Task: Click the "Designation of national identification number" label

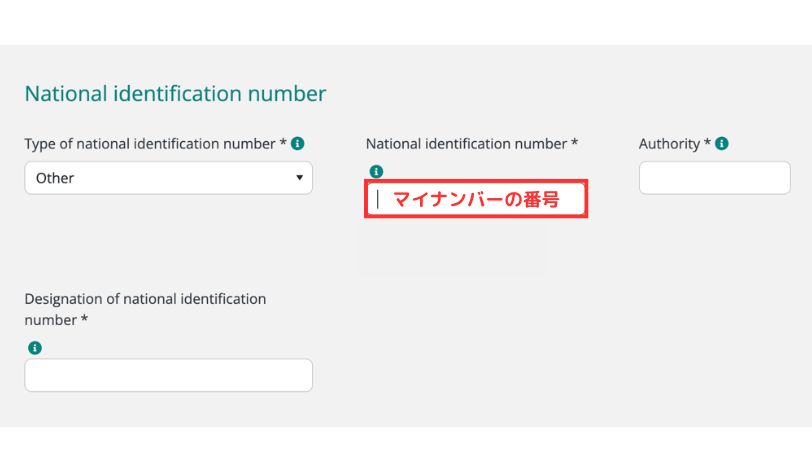Action: point(145,299)
